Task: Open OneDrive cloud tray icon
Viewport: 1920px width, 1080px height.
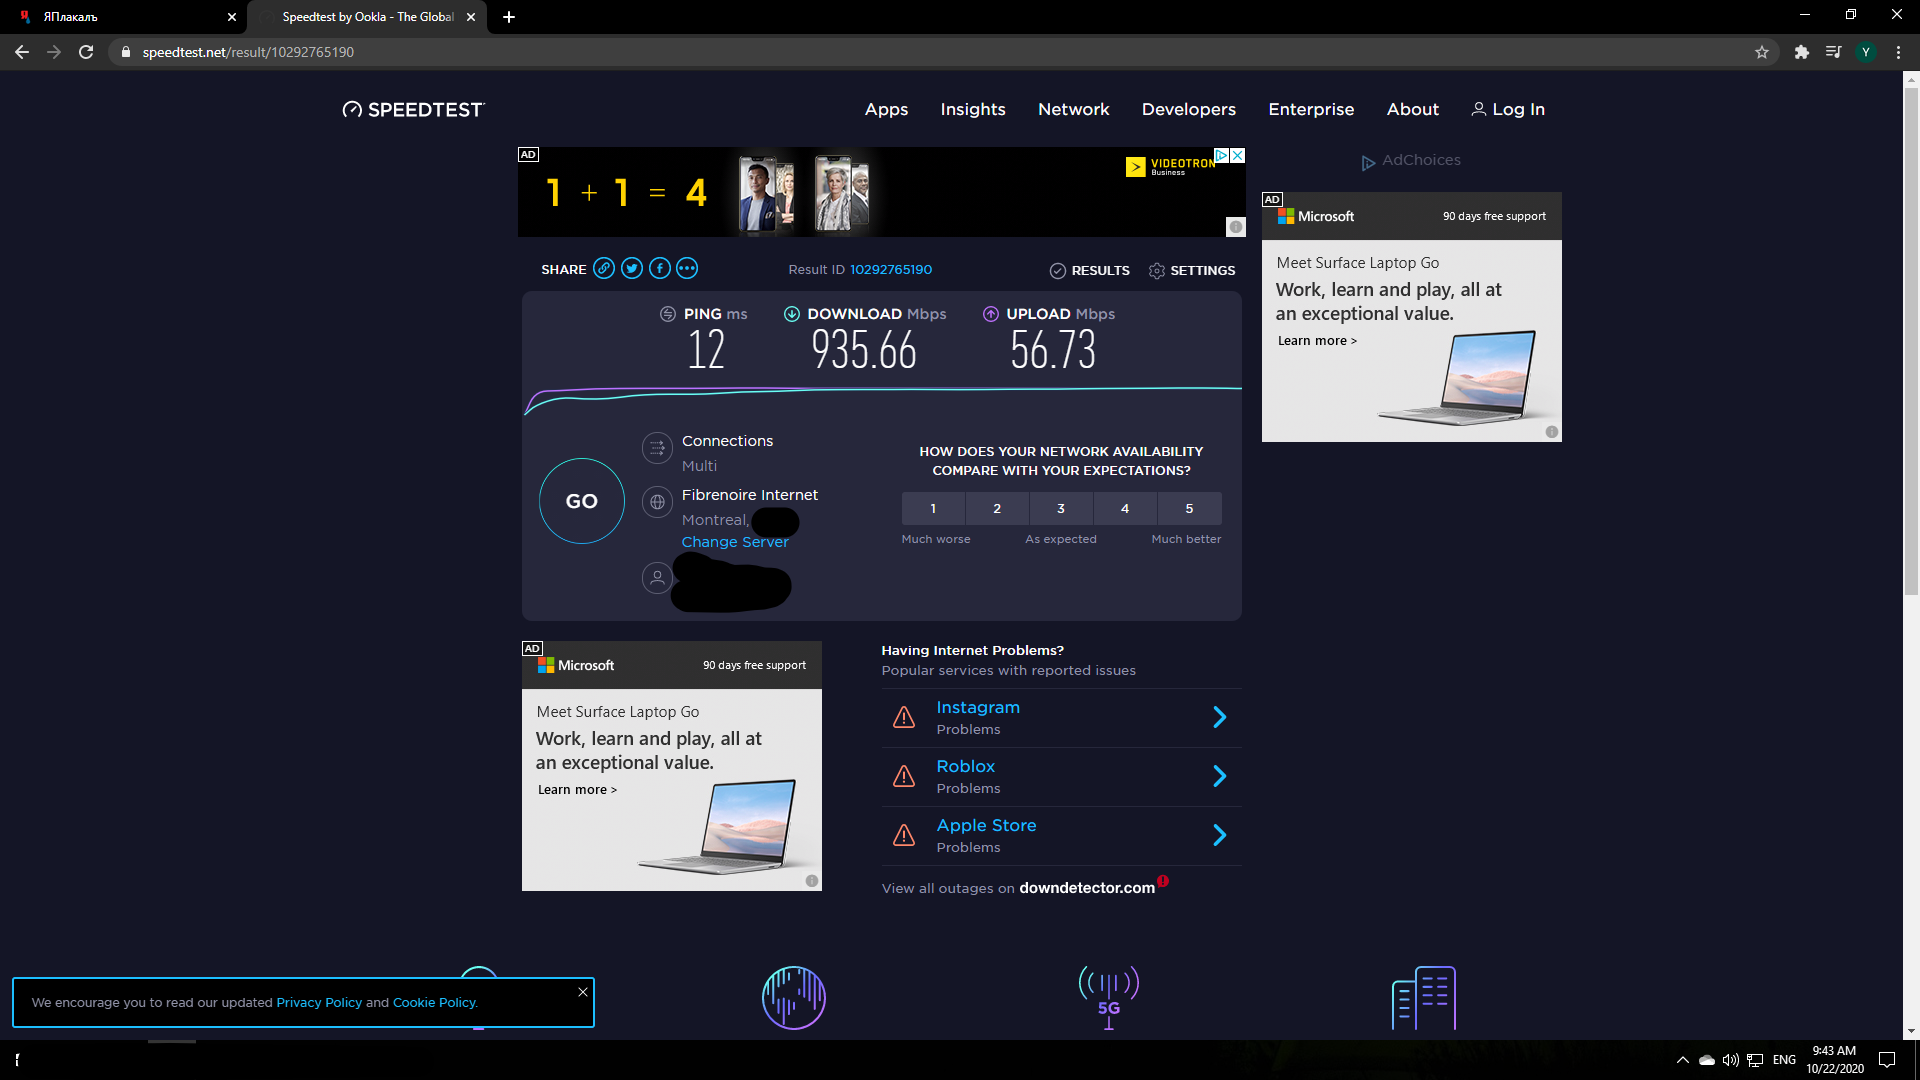Action: coord(1707,1060)
